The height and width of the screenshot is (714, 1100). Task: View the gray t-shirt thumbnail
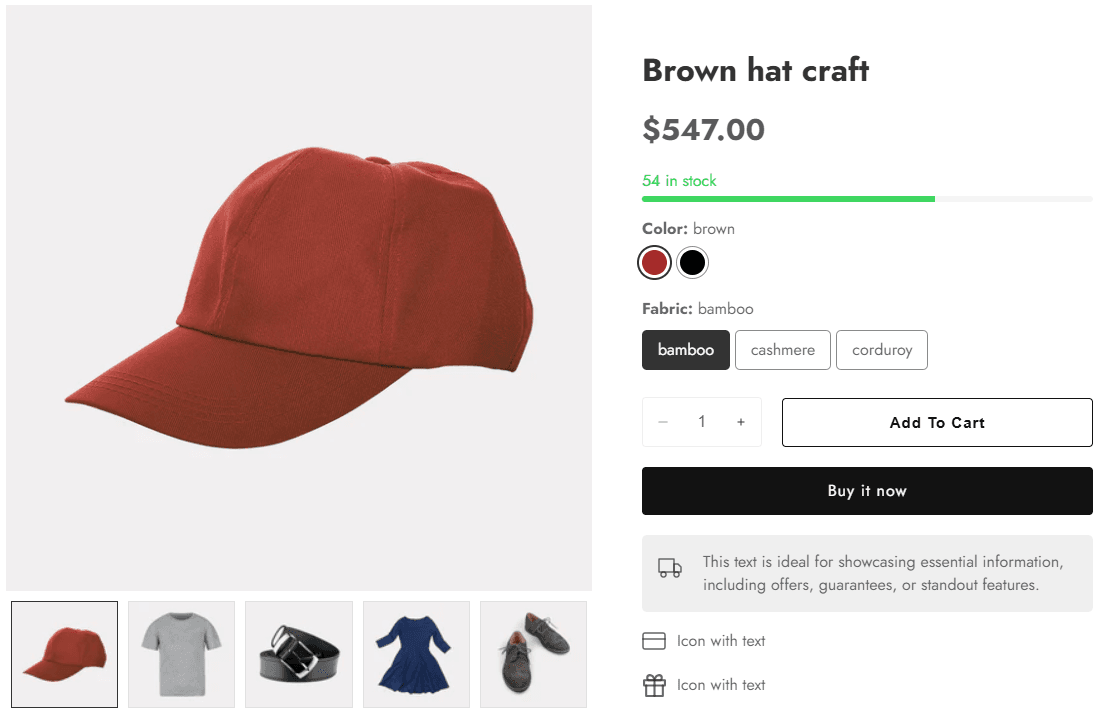tap(182, 654)
